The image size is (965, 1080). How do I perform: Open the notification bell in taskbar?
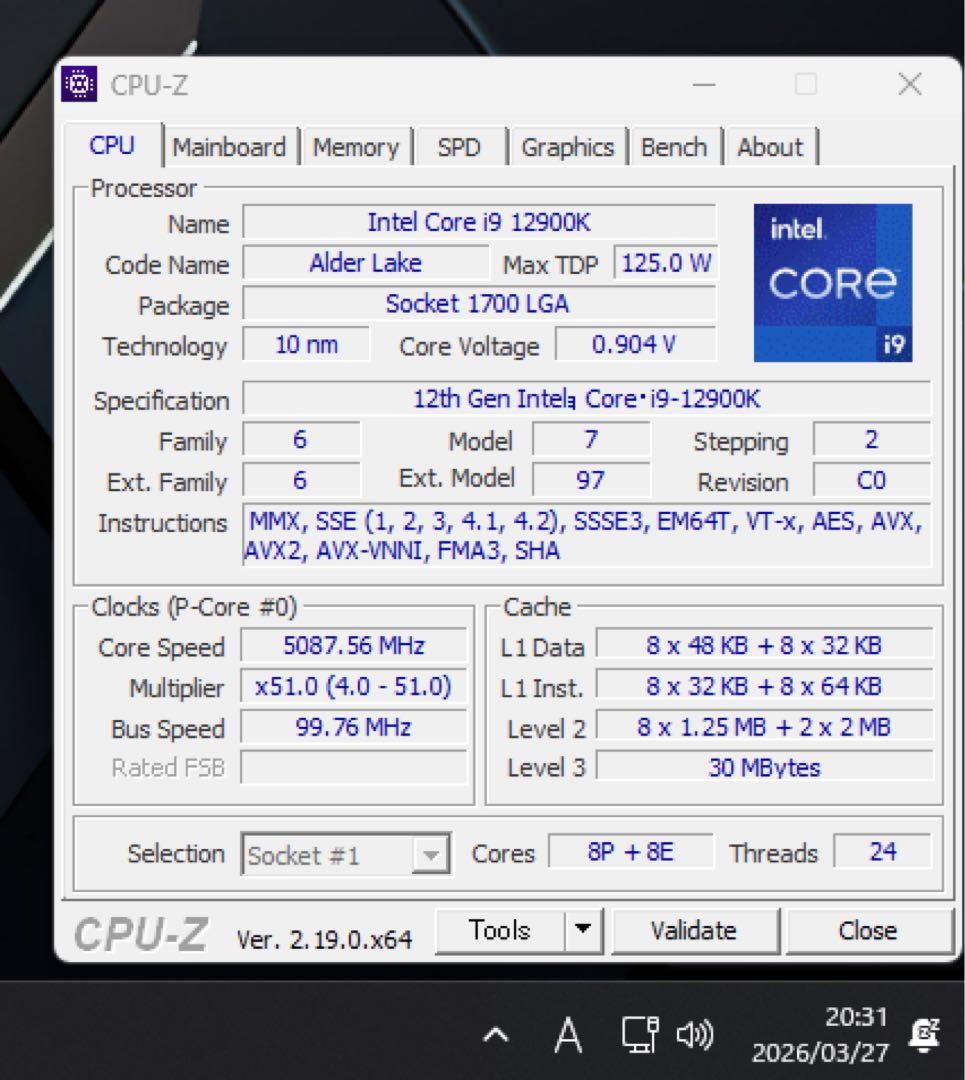pyautogui.click(x=924, y=1035)
